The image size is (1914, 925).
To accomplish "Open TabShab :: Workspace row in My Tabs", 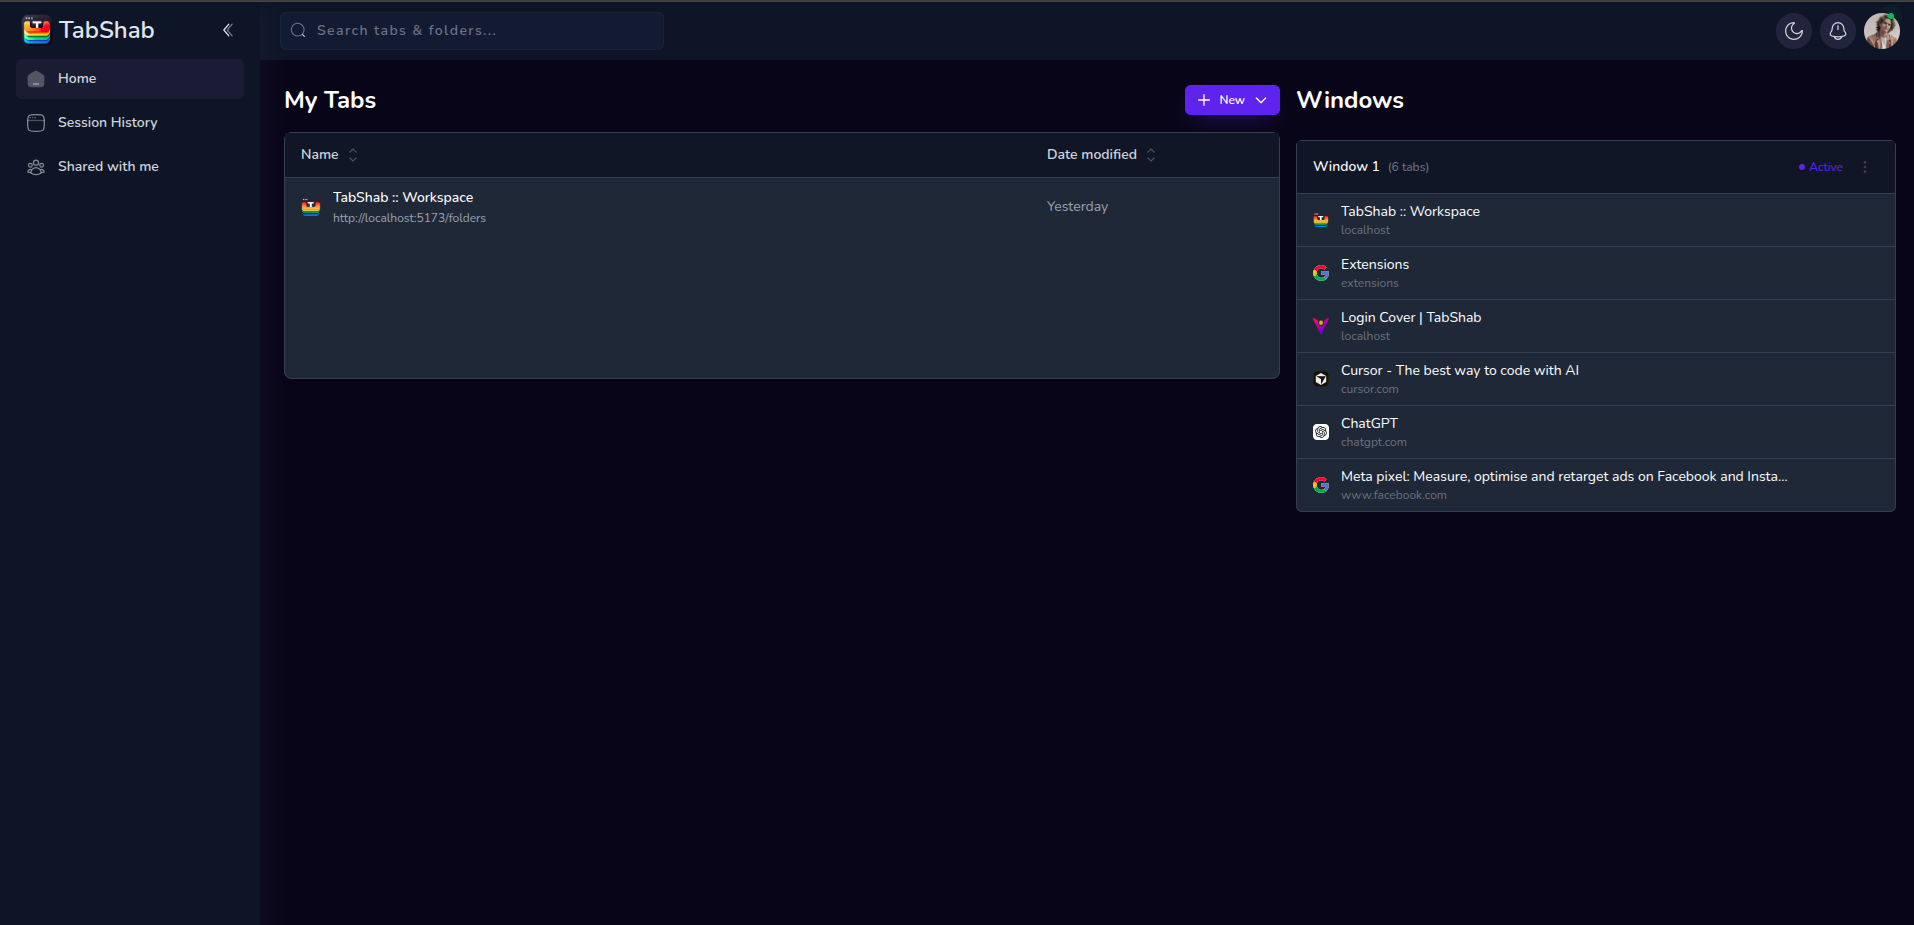I will coord(403,207).
